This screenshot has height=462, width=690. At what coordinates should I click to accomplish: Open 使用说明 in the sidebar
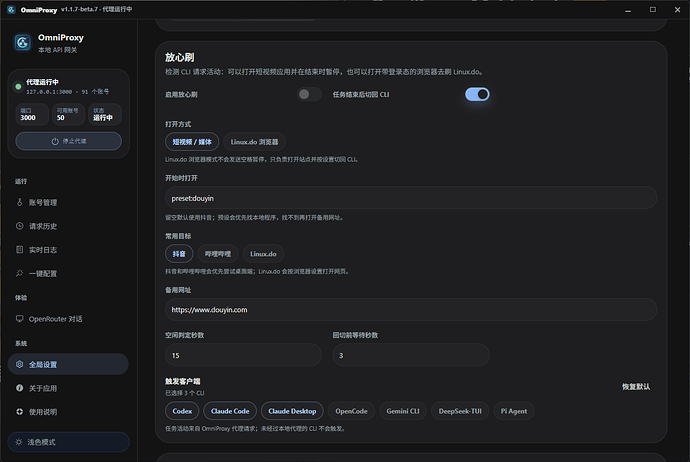[x=68, y=412]
